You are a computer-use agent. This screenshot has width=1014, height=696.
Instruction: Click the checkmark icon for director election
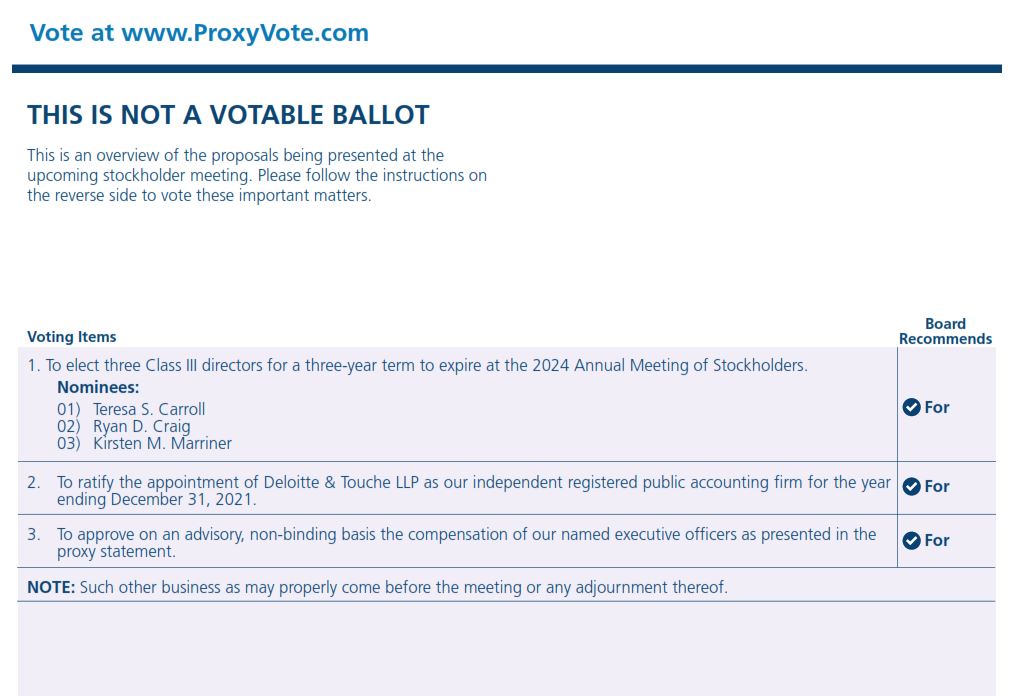tap(911, 407)
